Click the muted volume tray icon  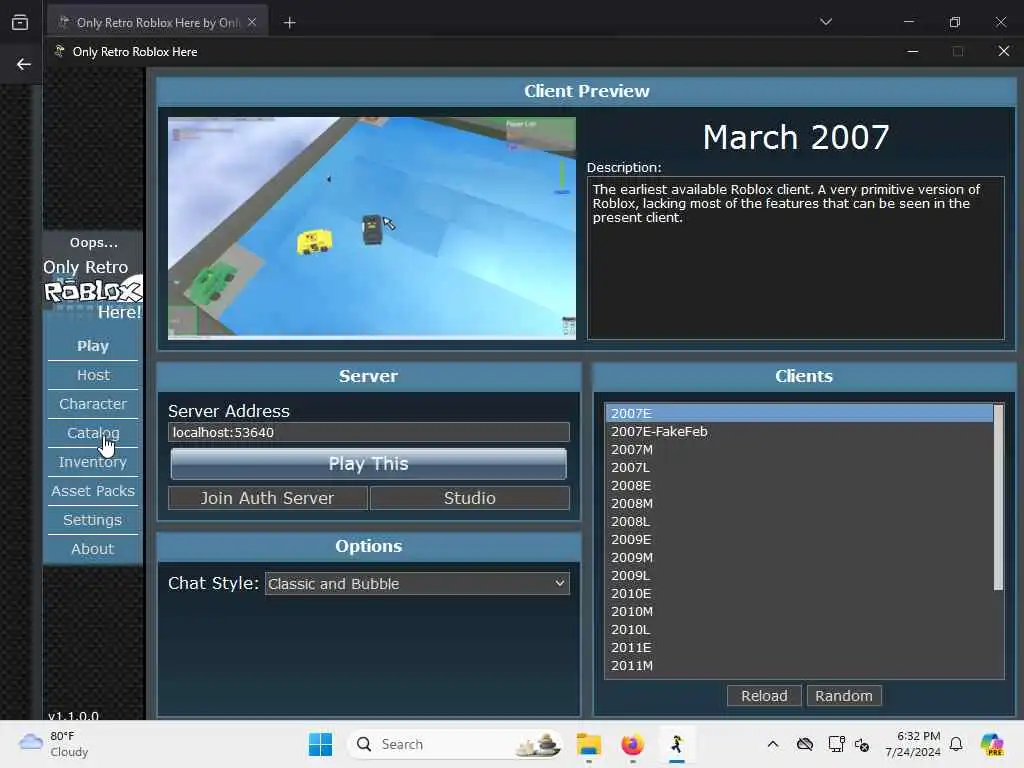pyautogui.click(x=862, y=744)
